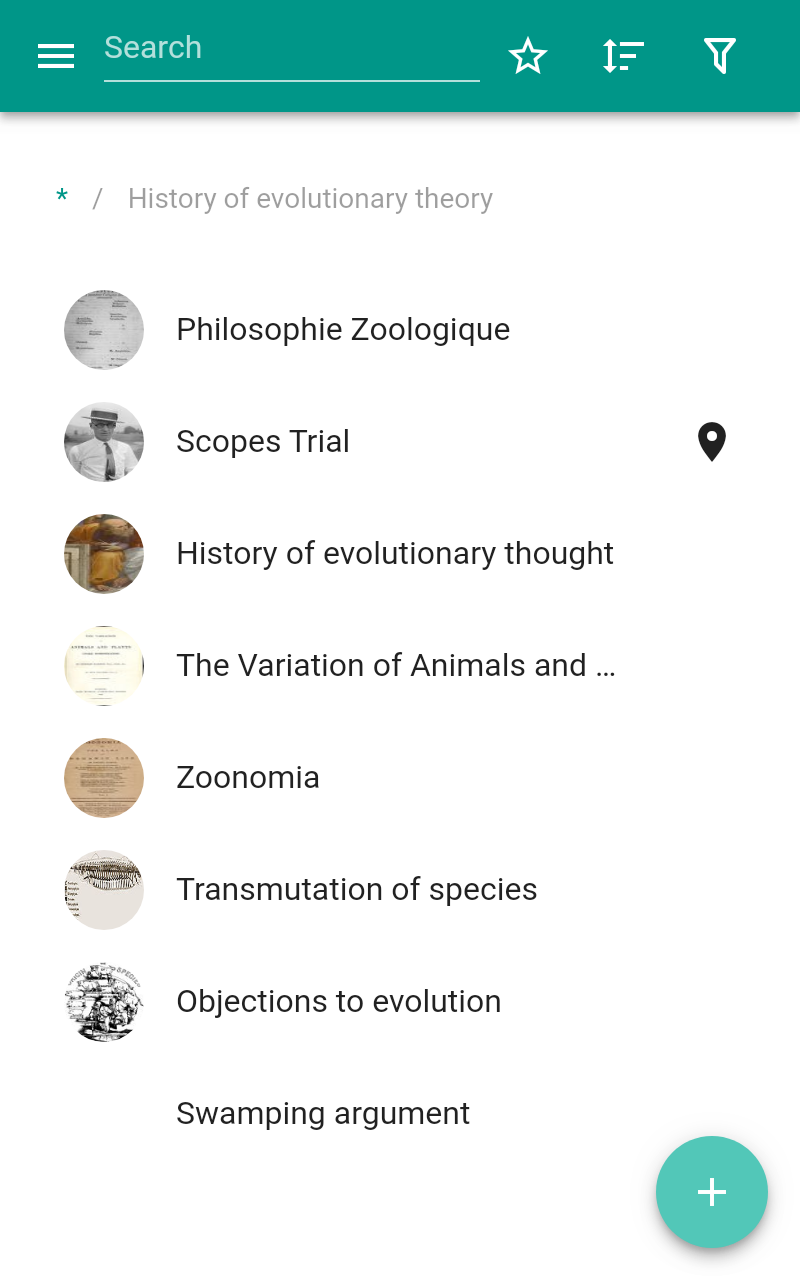Click the Search input field
Viewport: 800px width, 1280px height.
[291, 48]
